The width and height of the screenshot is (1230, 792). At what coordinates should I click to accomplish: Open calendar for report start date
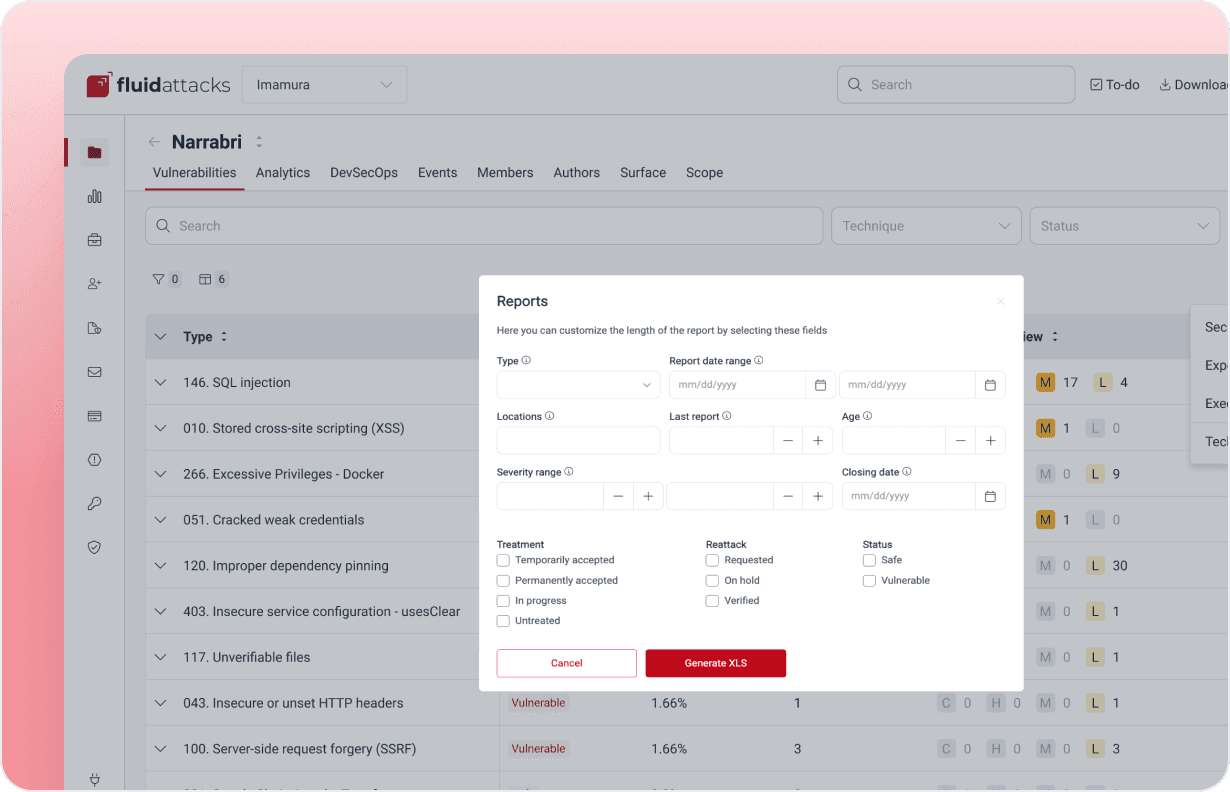(820, 385)
